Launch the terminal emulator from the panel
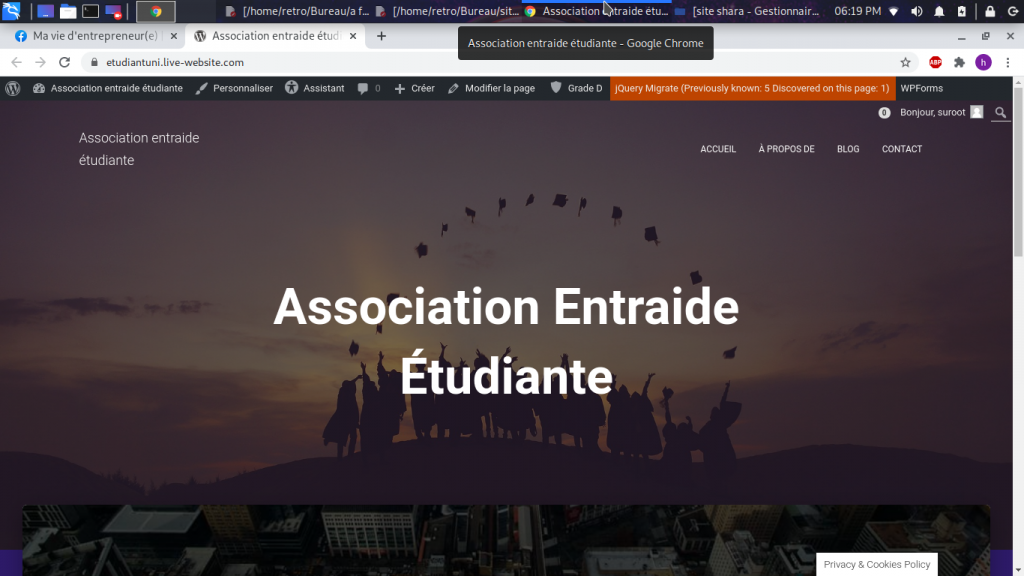1024x576 pixels. (90, 11)
